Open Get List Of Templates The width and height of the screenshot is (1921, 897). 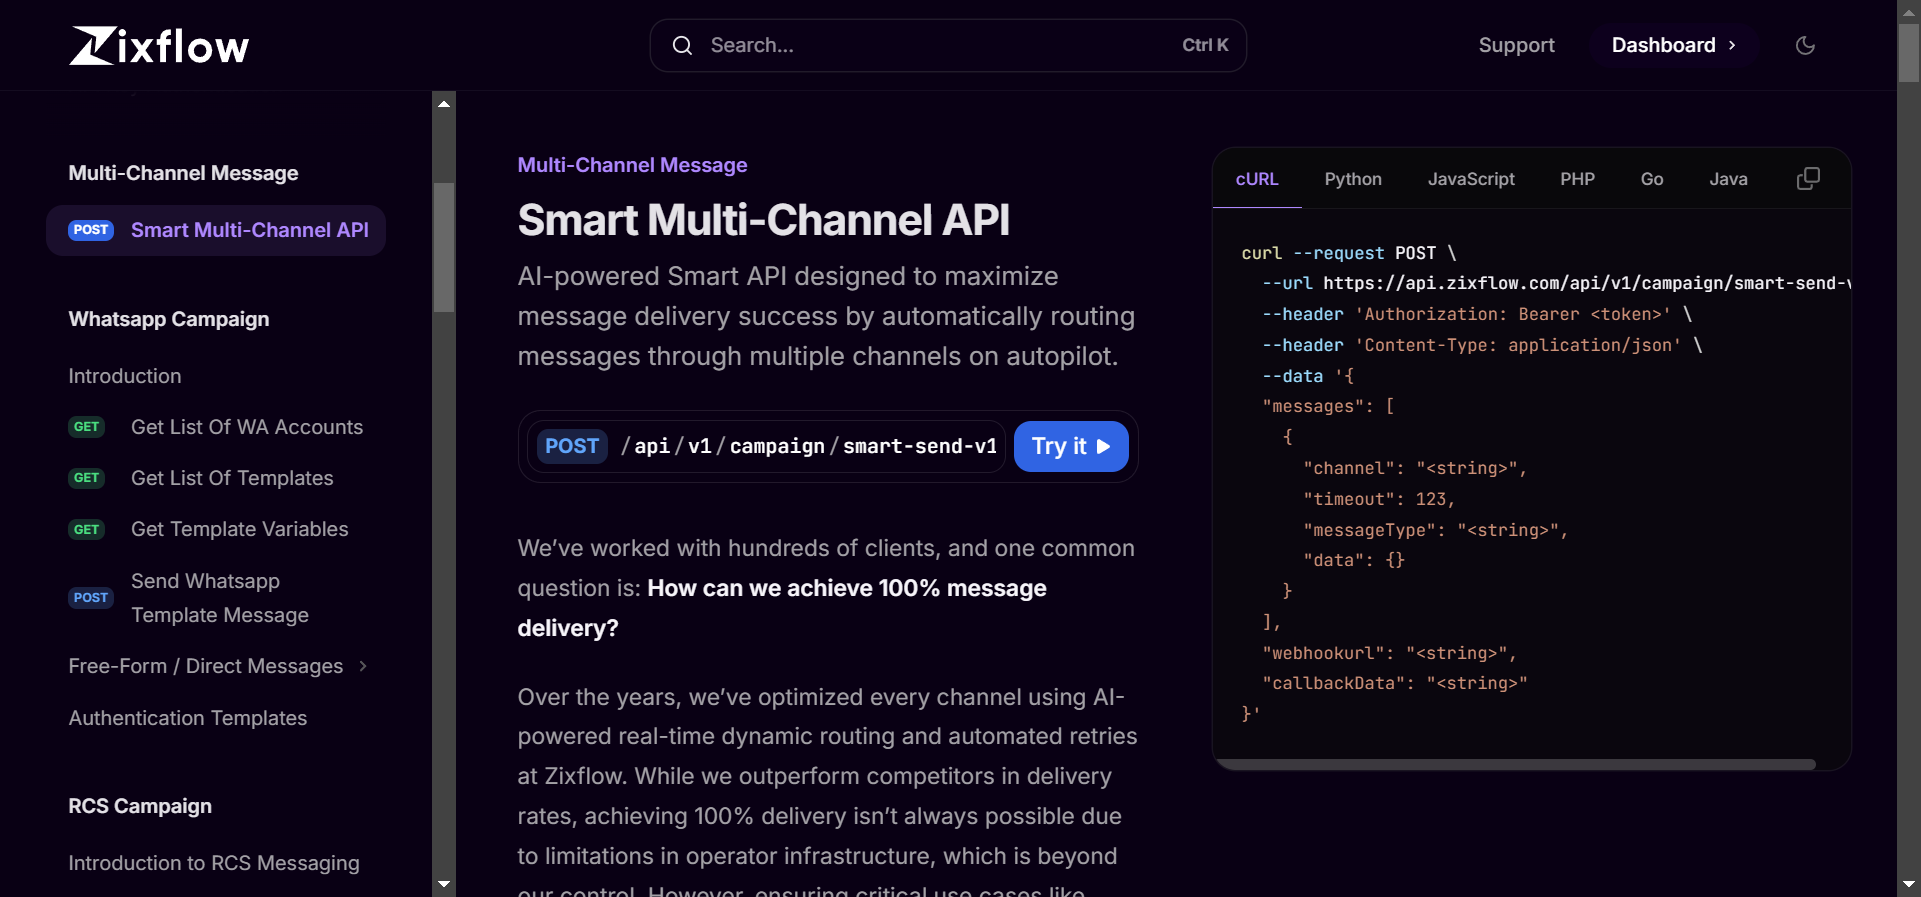pos(232,478)
